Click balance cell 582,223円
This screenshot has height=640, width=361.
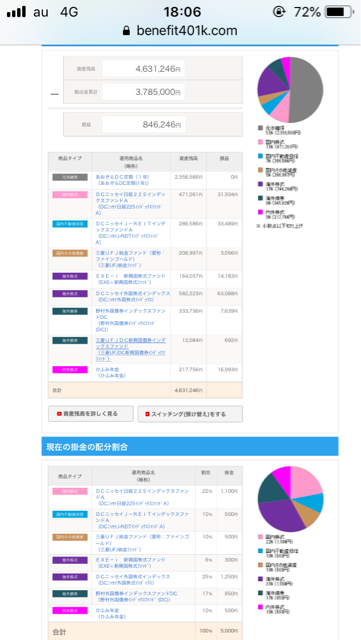(x=191, y=293)
